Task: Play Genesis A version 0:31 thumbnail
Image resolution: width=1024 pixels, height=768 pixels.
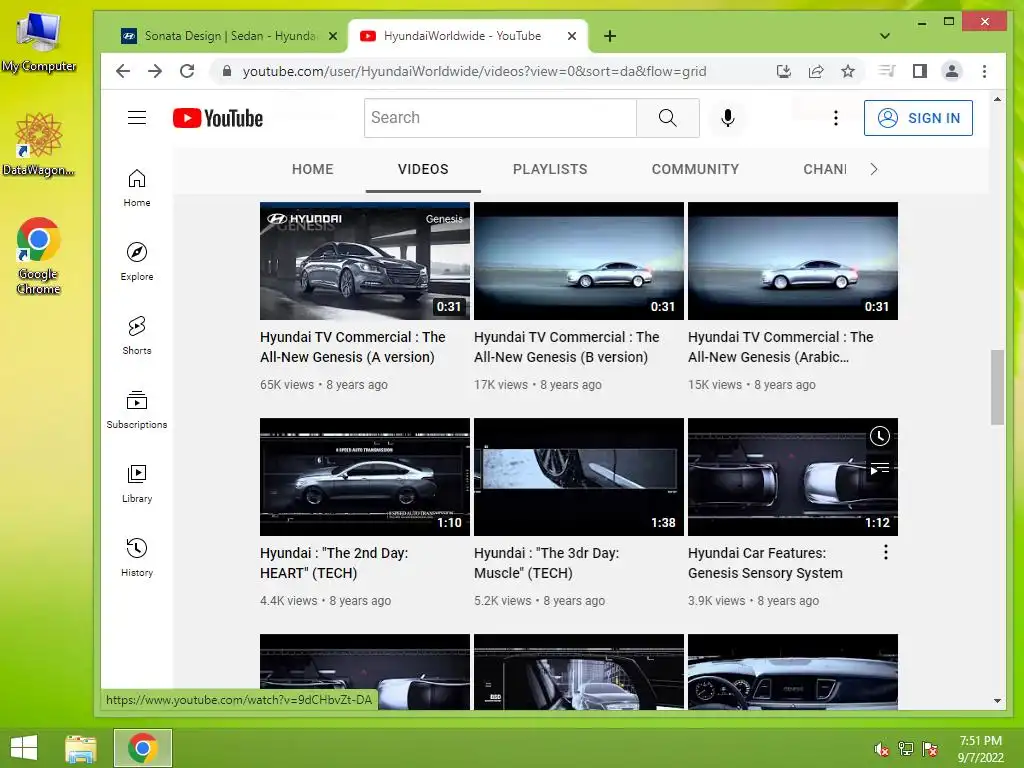Action: click(x=364, y=261)
